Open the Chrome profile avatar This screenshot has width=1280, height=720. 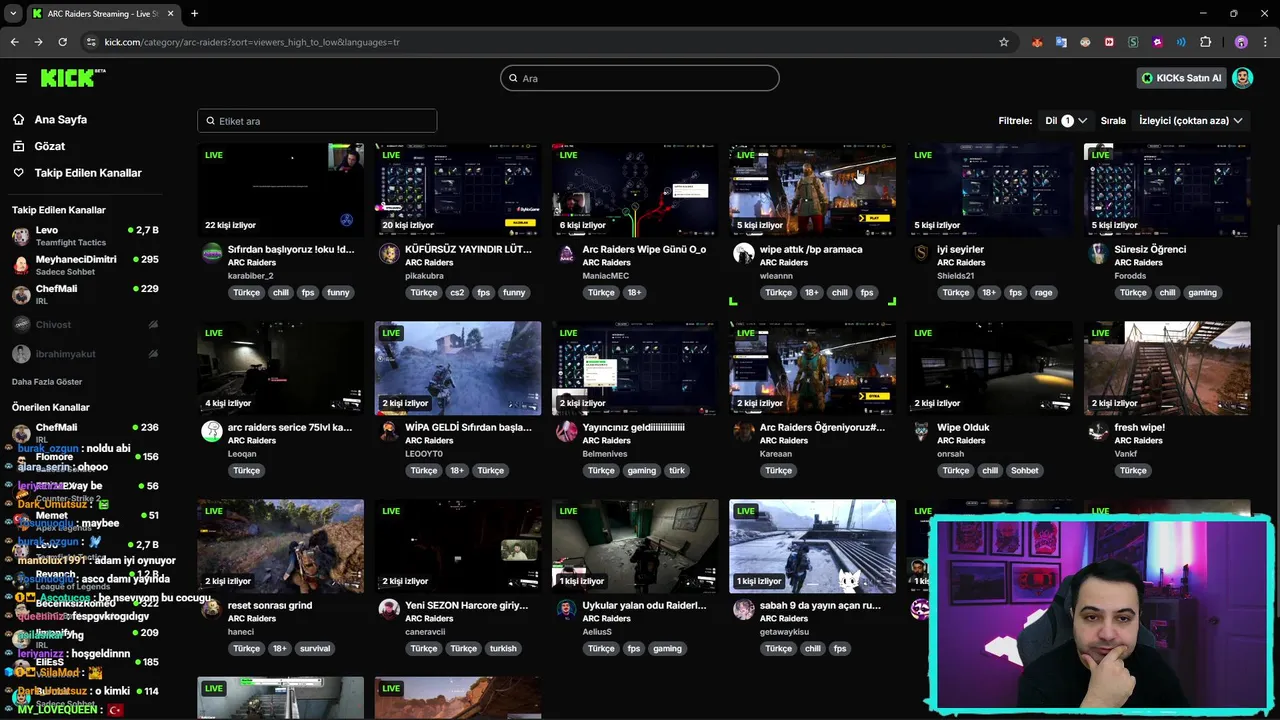1241,42
